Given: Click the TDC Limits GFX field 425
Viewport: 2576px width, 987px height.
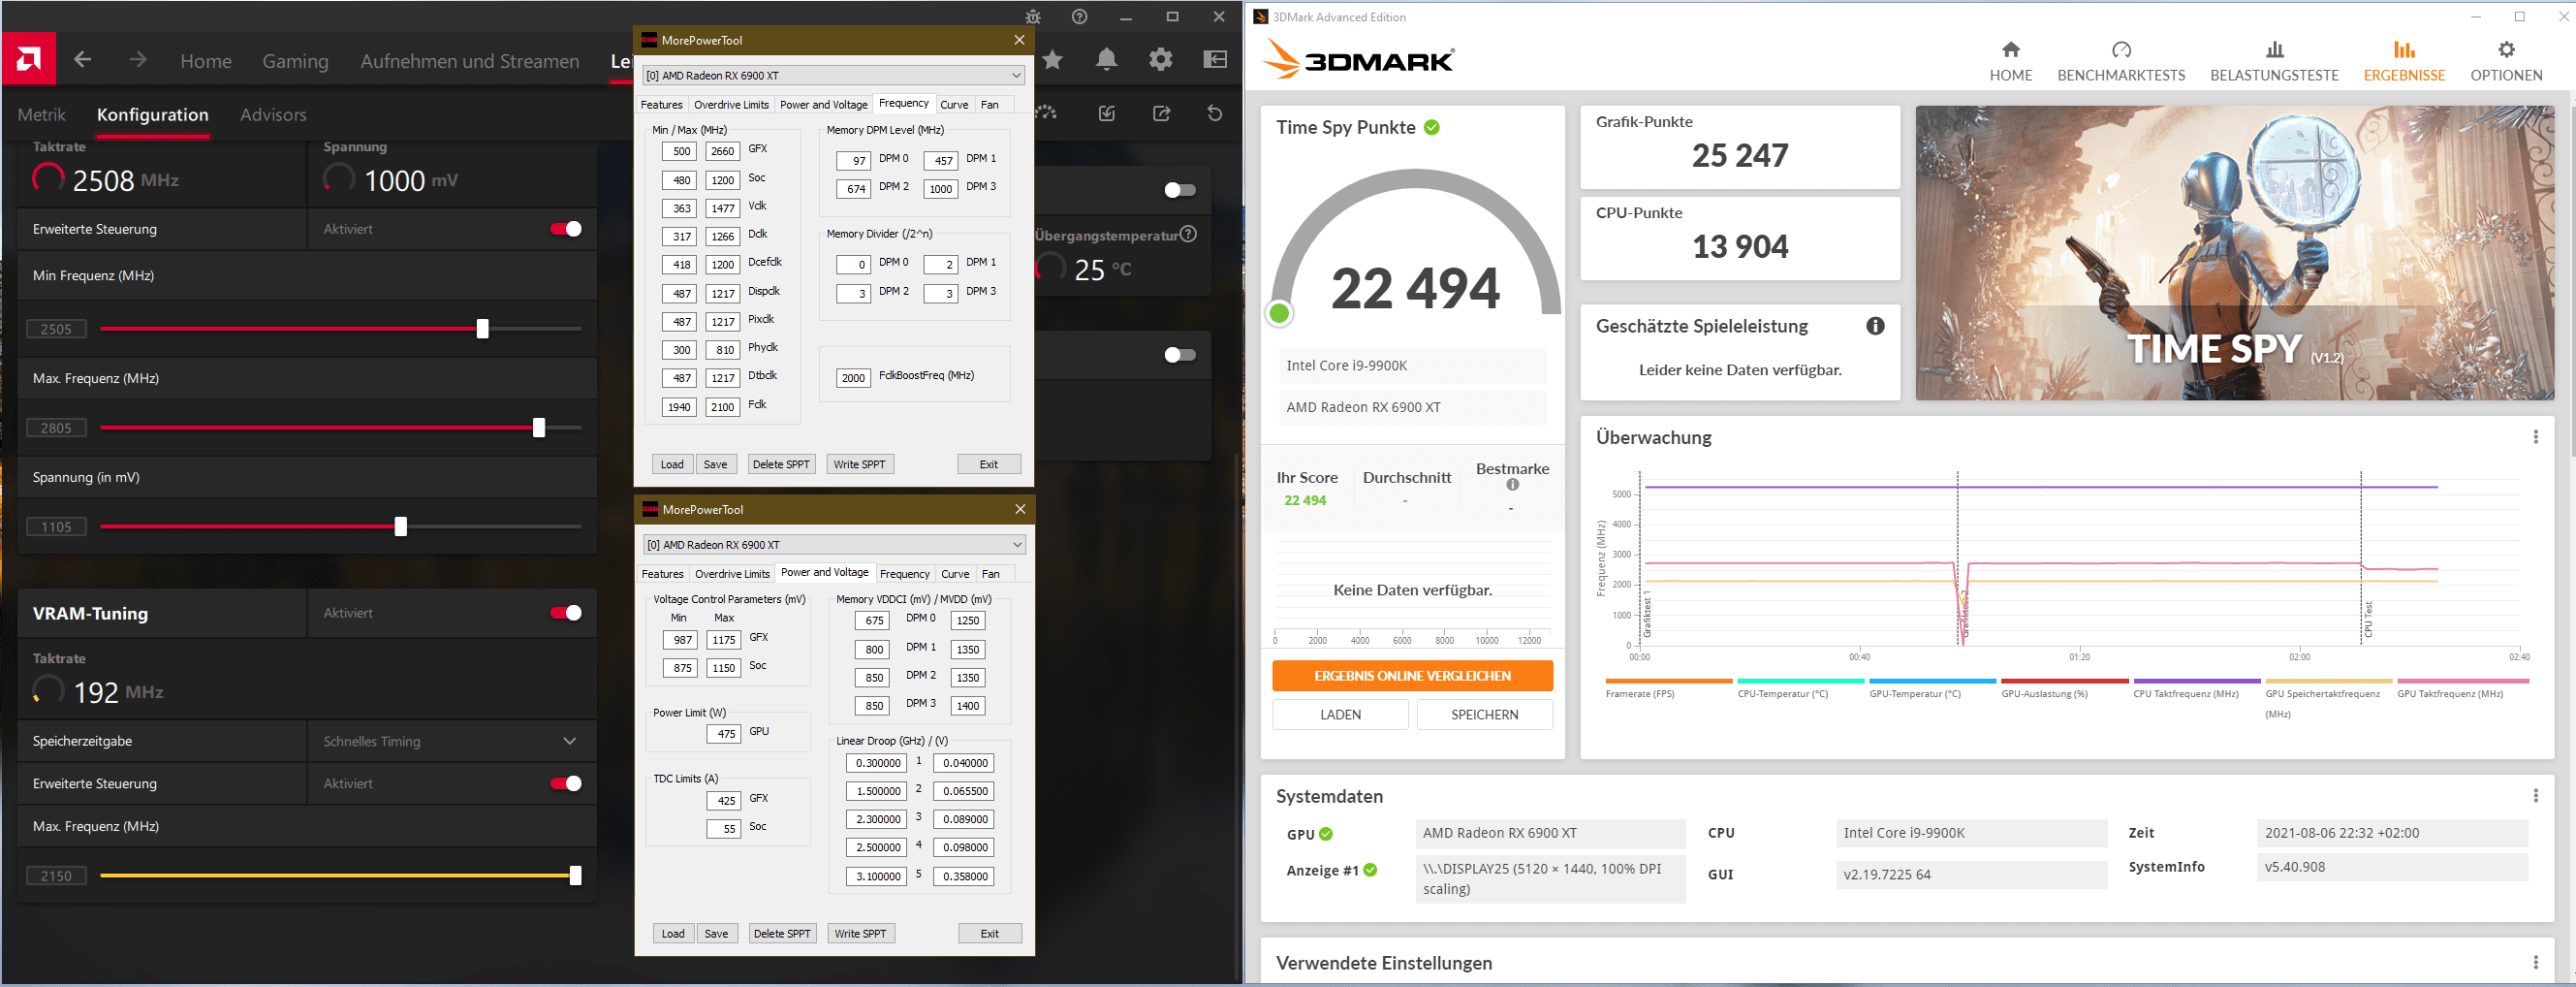Looking at the screenshot, I should [x=723, y=801].
